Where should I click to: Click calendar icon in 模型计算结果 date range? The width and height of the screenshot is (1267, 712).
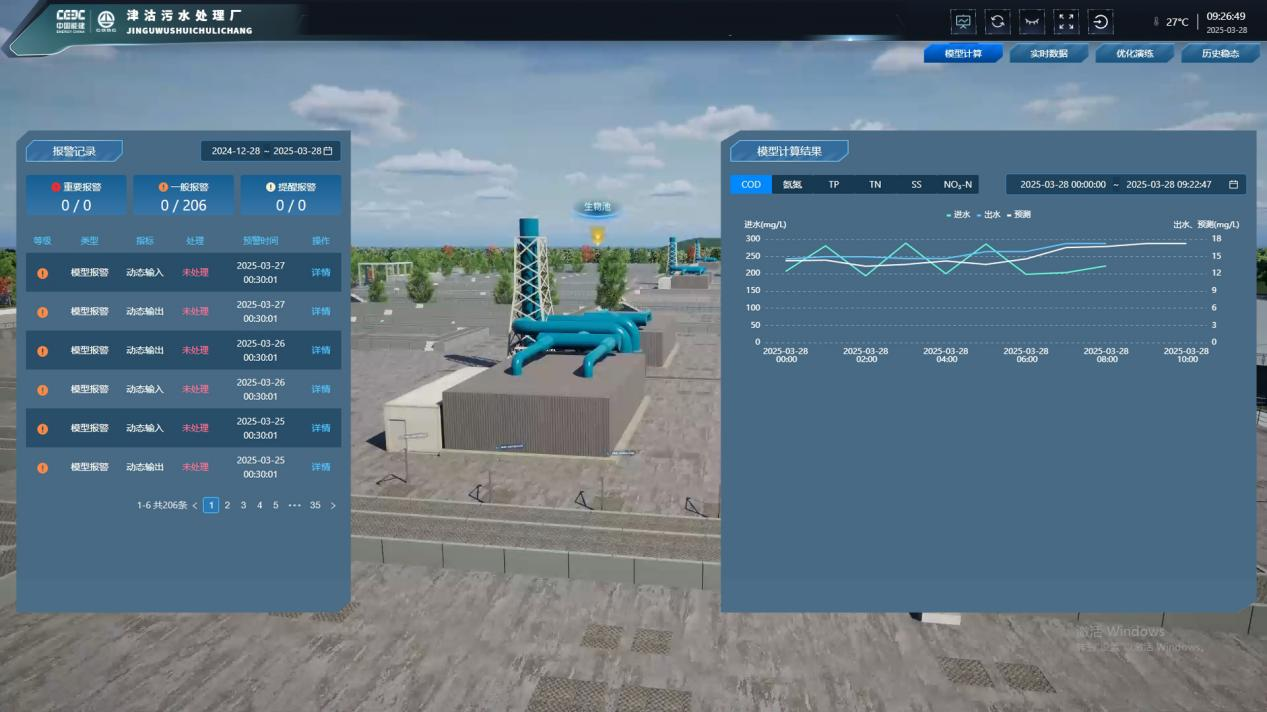coord(1233,185)
